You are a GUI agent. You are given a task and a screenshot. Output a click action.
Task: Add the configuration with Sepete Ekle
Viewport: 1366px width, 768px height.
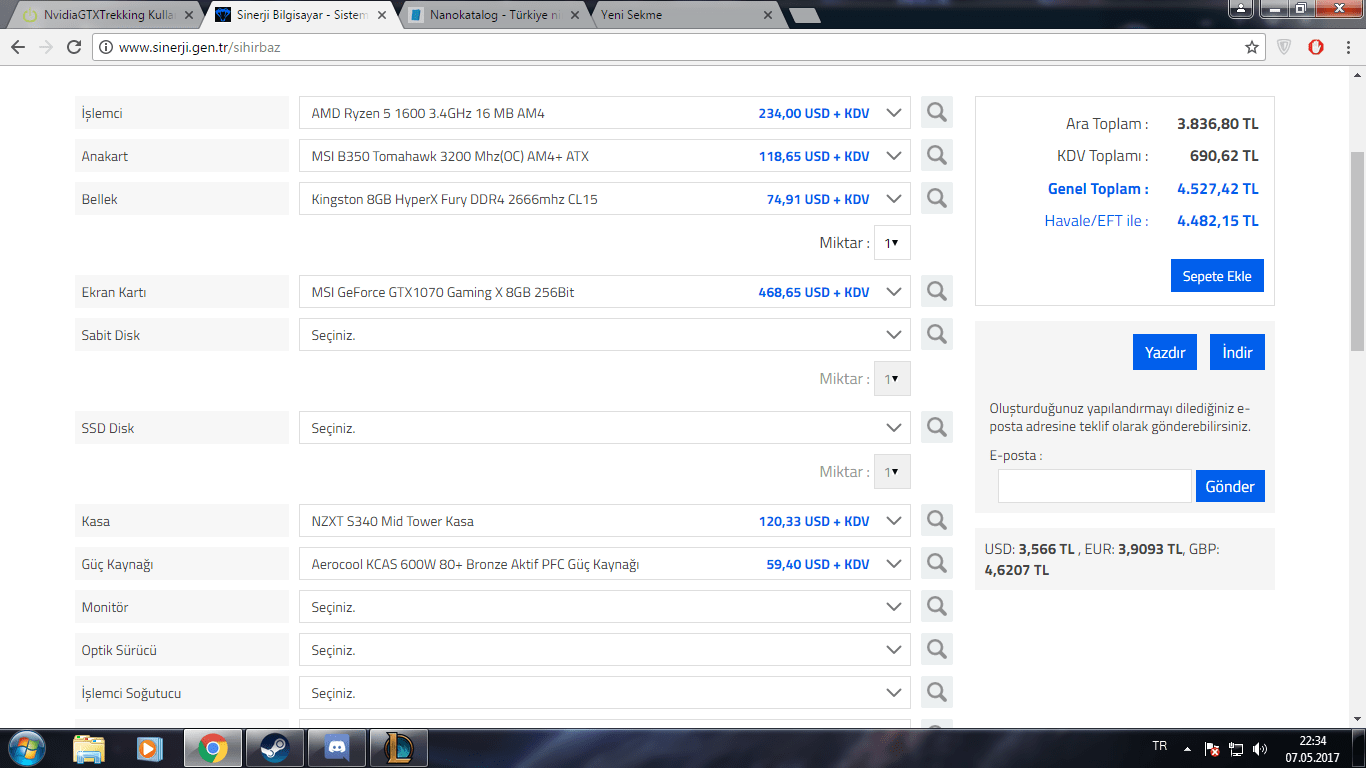(1217, 276)
